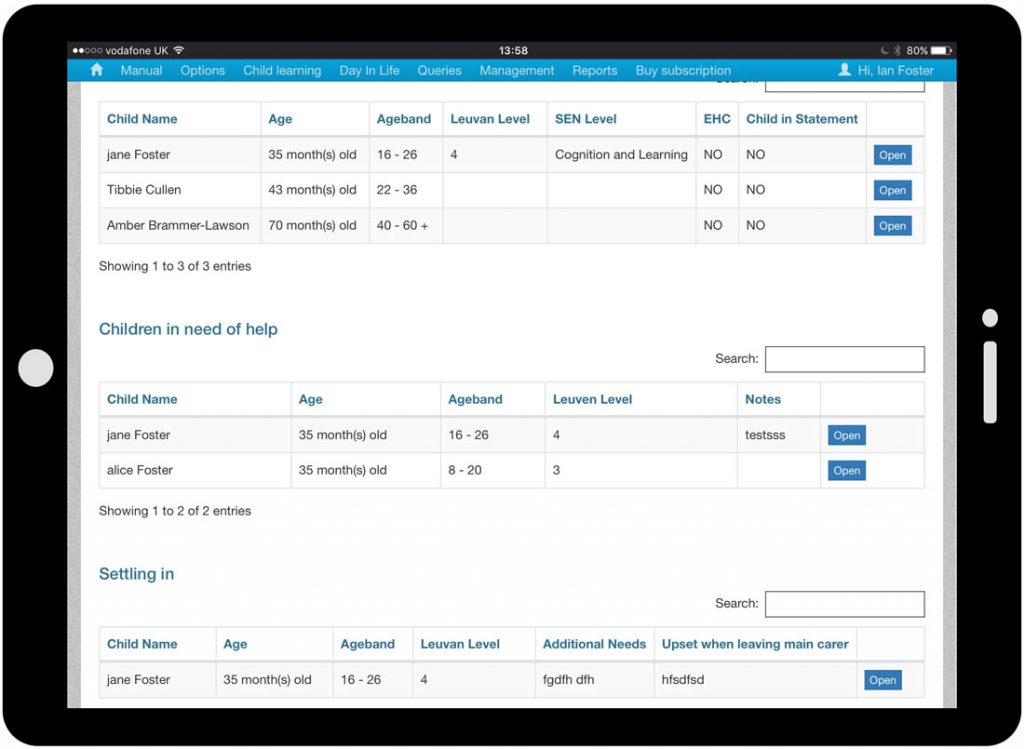Tap the Bluetooth status icon

897,50
